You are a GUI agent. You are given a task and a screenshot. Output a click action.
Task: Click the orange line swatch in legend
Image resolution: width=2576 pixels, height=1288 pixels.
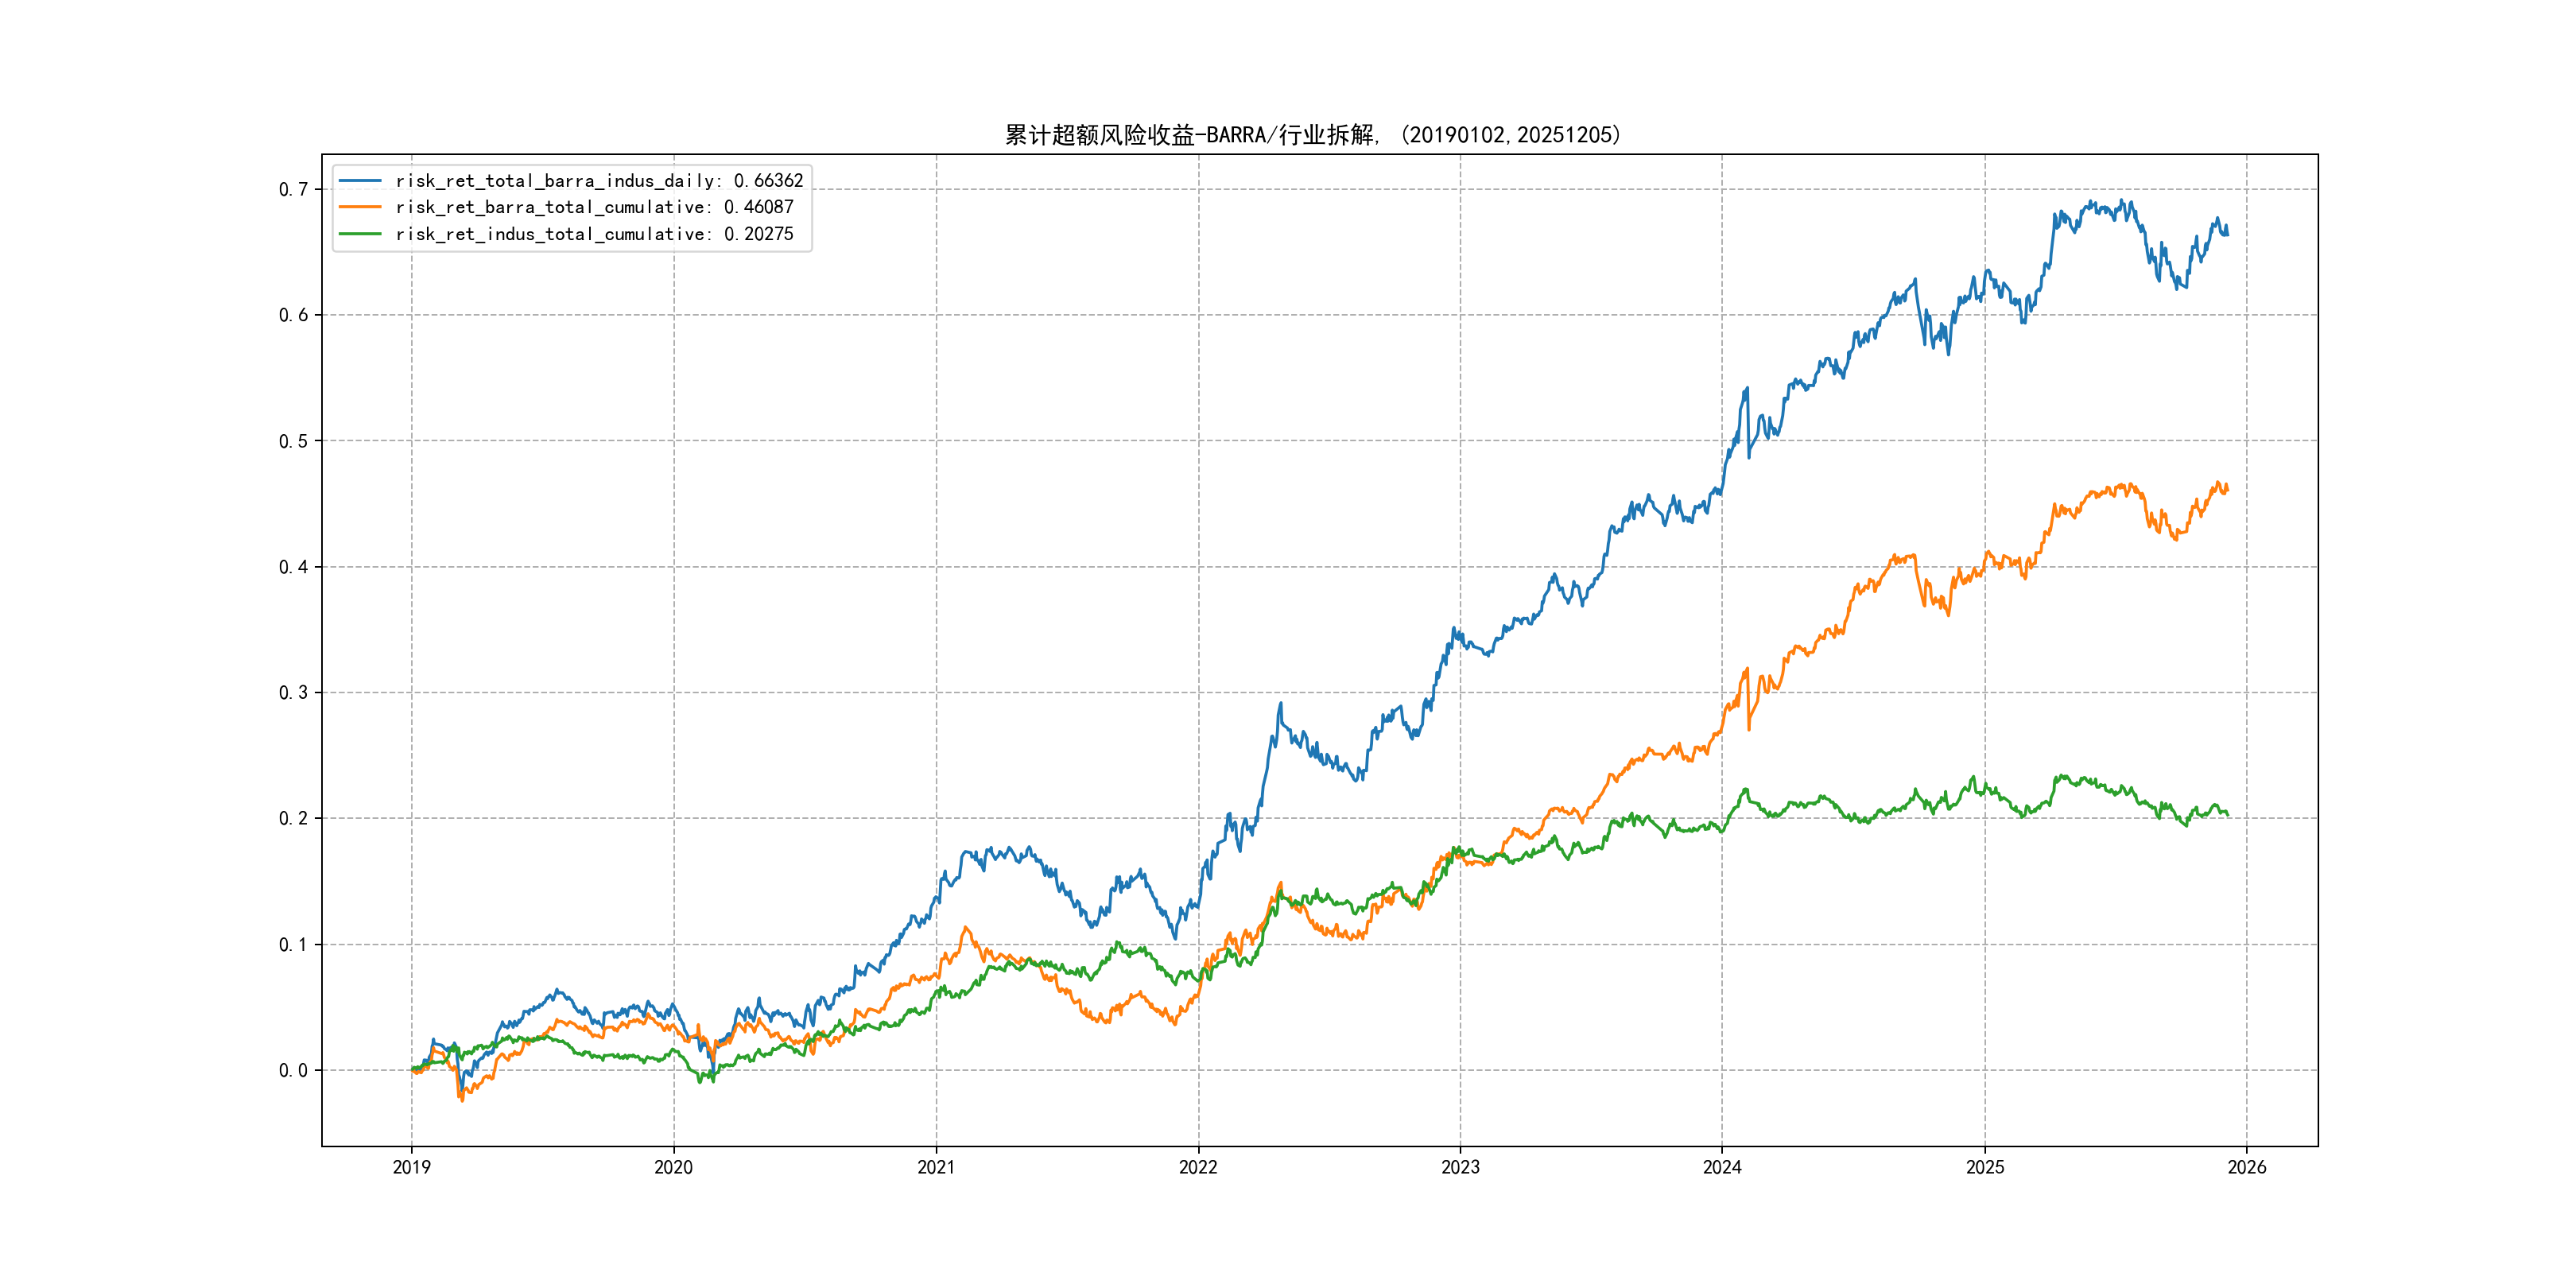[360, 207]
